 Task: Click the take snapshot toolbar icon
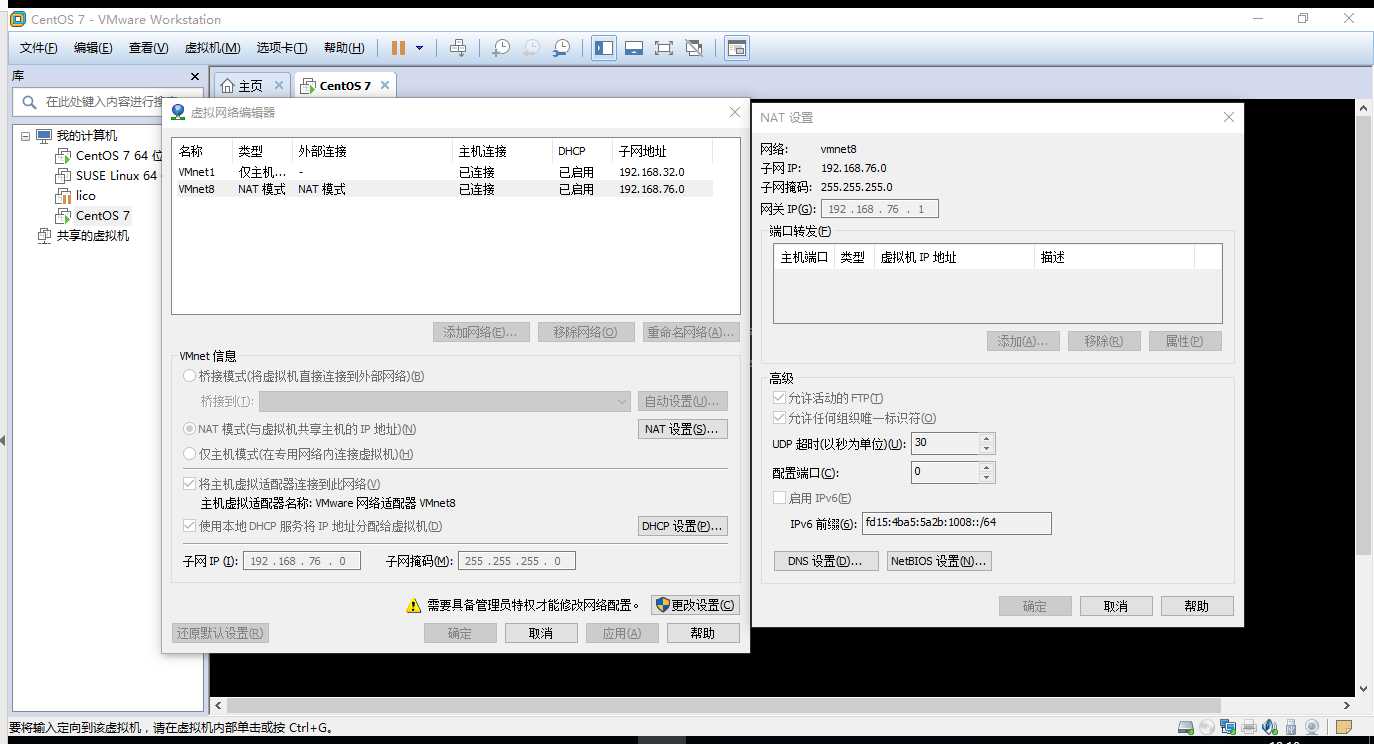501,48
